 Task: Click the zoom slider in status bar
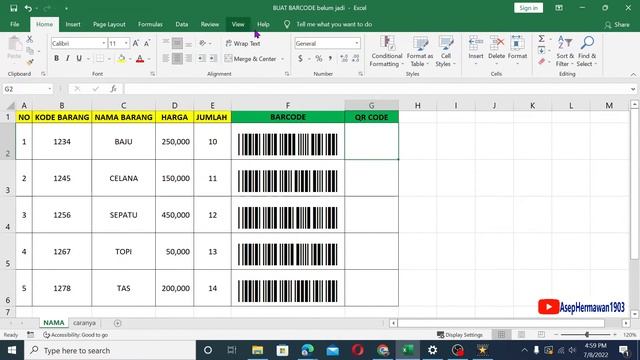[x=587, y=334]
